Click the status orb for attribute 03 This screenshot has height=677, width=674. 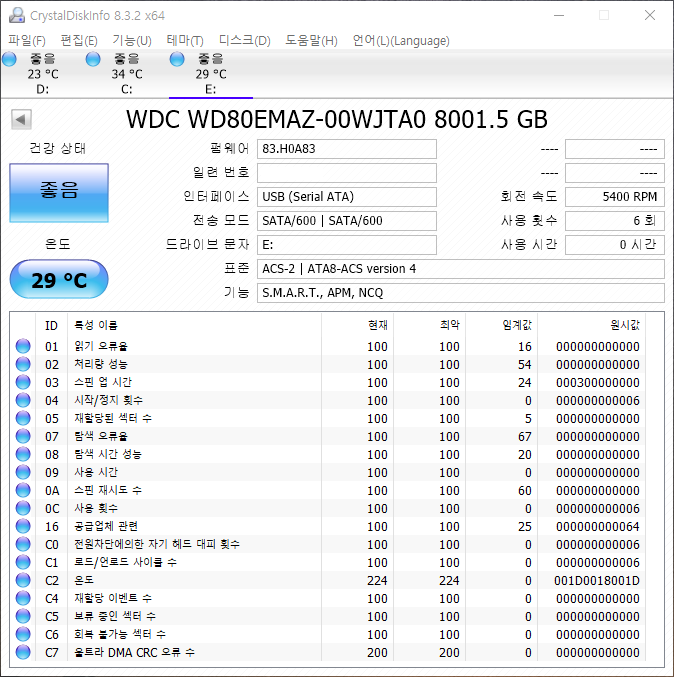point(23,383)
